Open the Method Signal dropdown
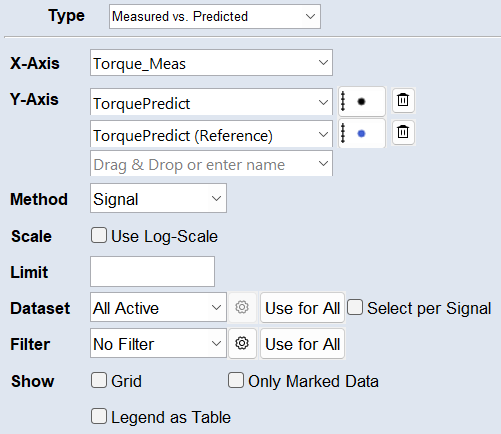Viewport: 501px width, 434px height. point(158,198)
